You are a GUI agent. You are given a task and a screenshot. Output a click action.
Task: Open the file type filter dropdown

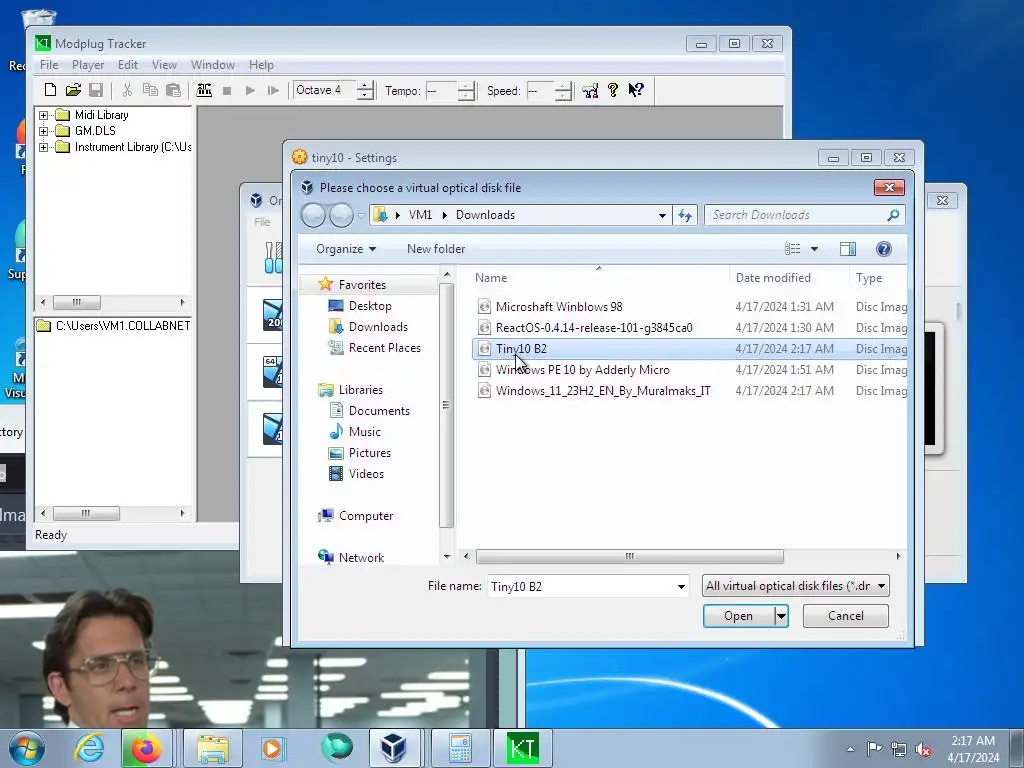coord(795,586)
